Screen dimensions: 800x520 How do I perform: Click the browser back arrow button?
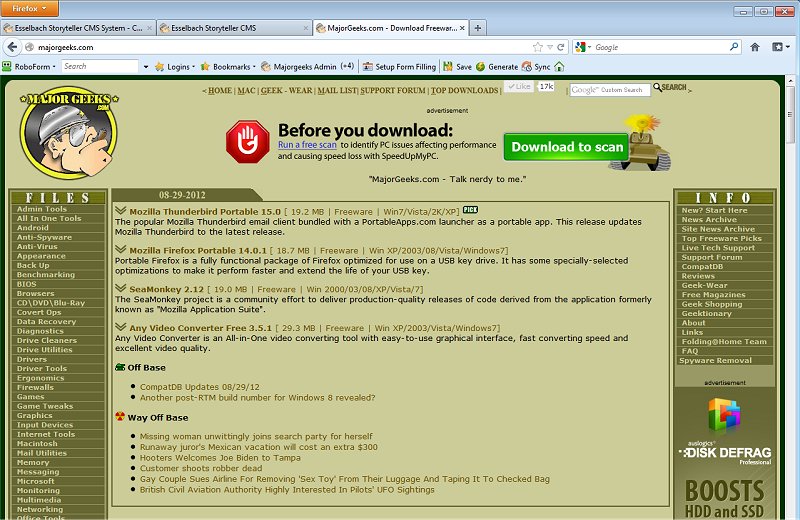pos(12,47)
